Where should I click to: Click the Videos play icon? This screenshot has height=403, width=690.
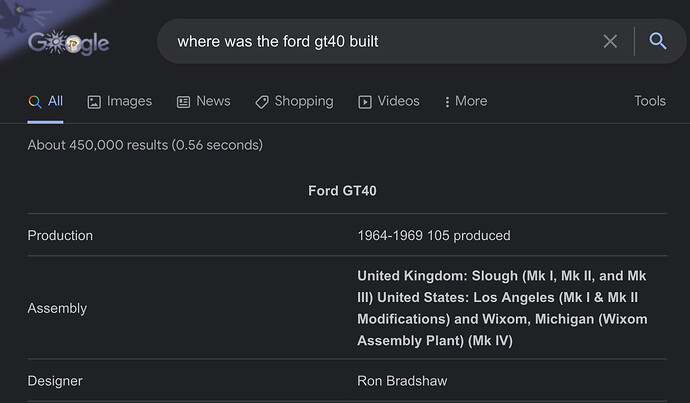365,101
